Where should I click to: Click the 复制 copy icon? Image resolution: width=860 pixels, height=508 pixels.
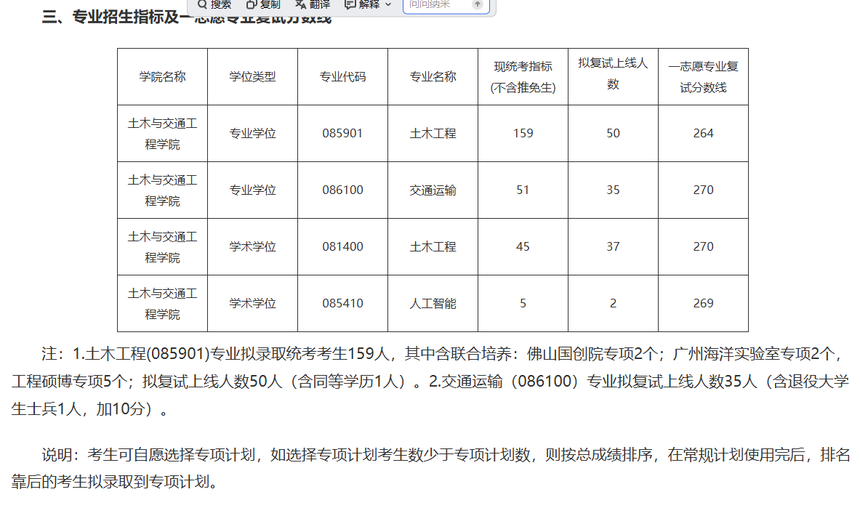pos(252,5)
